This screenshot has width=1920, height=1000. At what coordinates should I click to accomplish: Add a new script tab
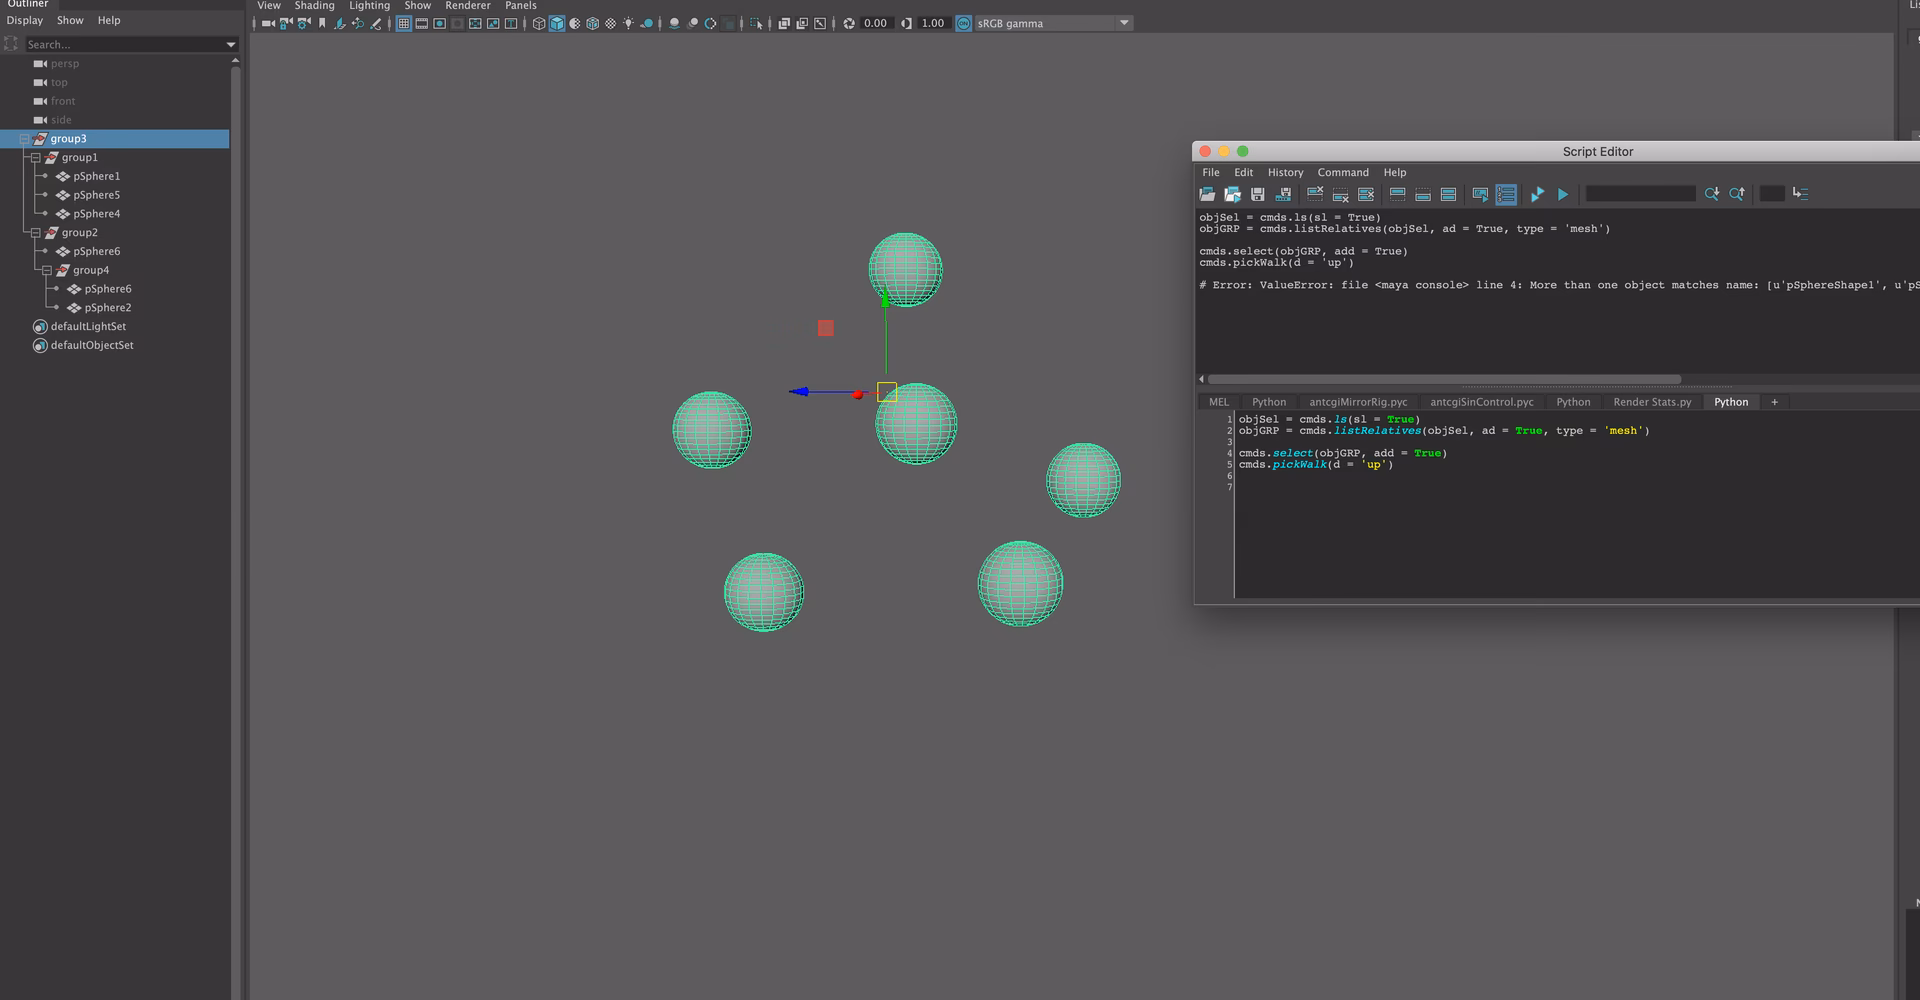tap(1775, 403)
